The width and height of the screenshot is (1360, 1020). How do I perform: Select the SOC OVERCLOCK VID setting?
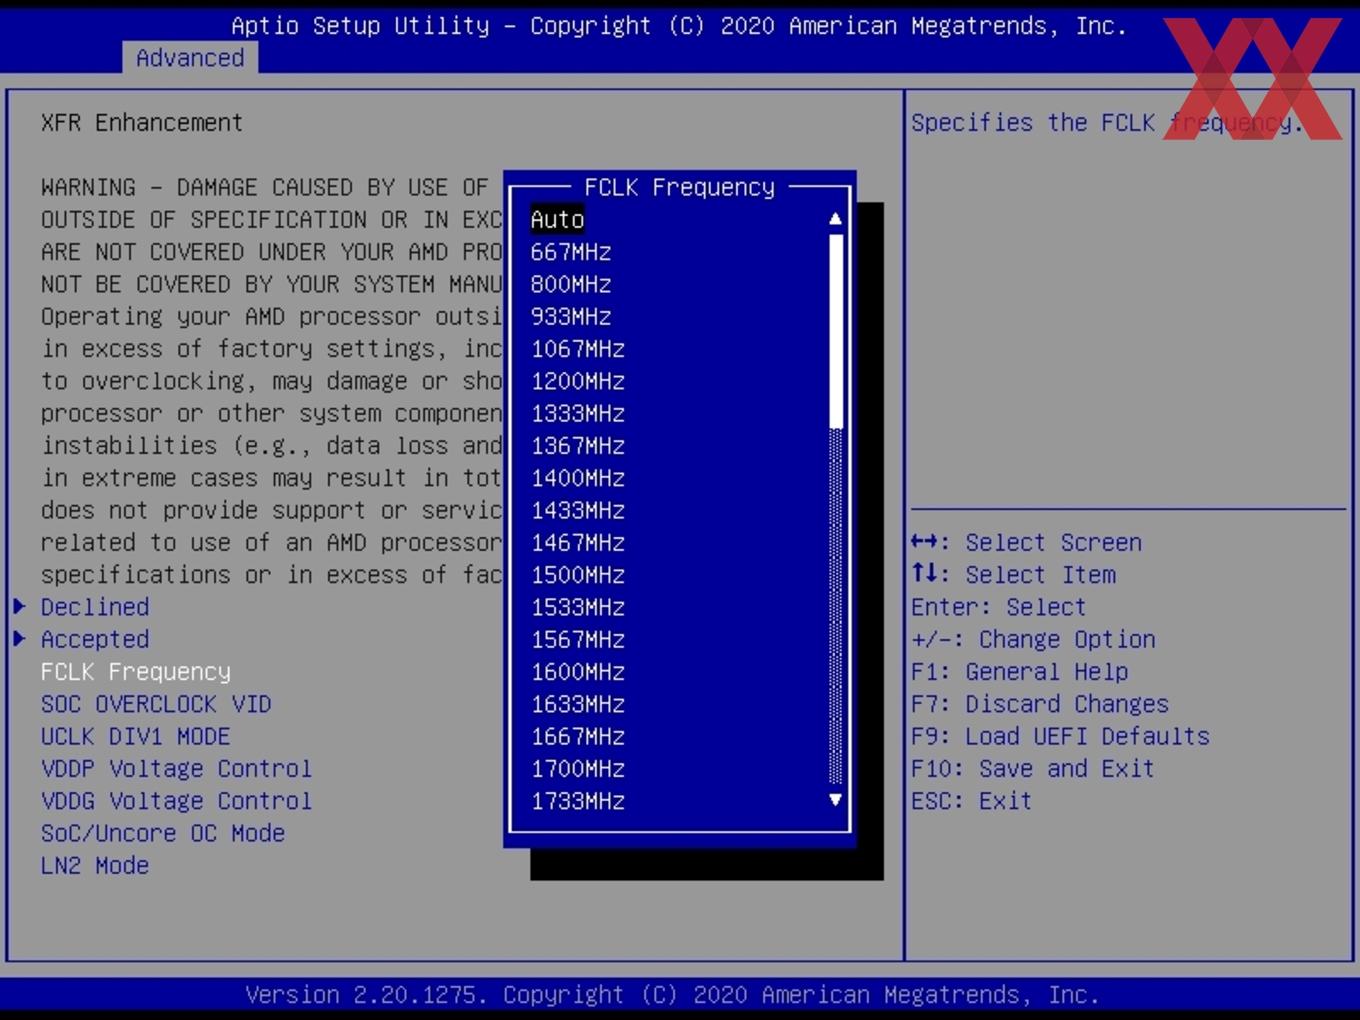[x=156, y=704]
